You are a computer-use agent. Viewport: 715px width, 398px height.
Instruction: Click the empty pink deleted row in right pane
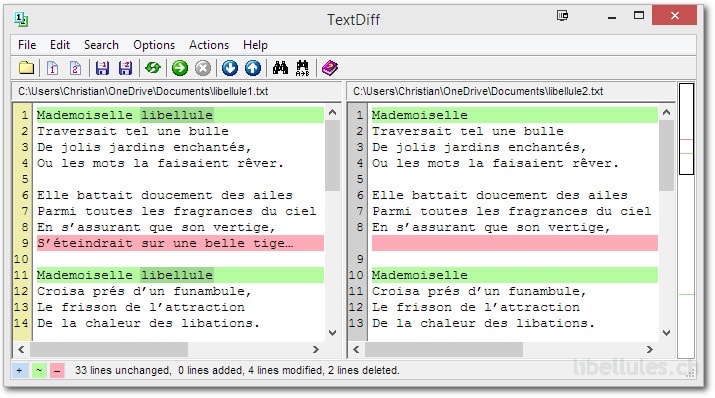point(514,243)
